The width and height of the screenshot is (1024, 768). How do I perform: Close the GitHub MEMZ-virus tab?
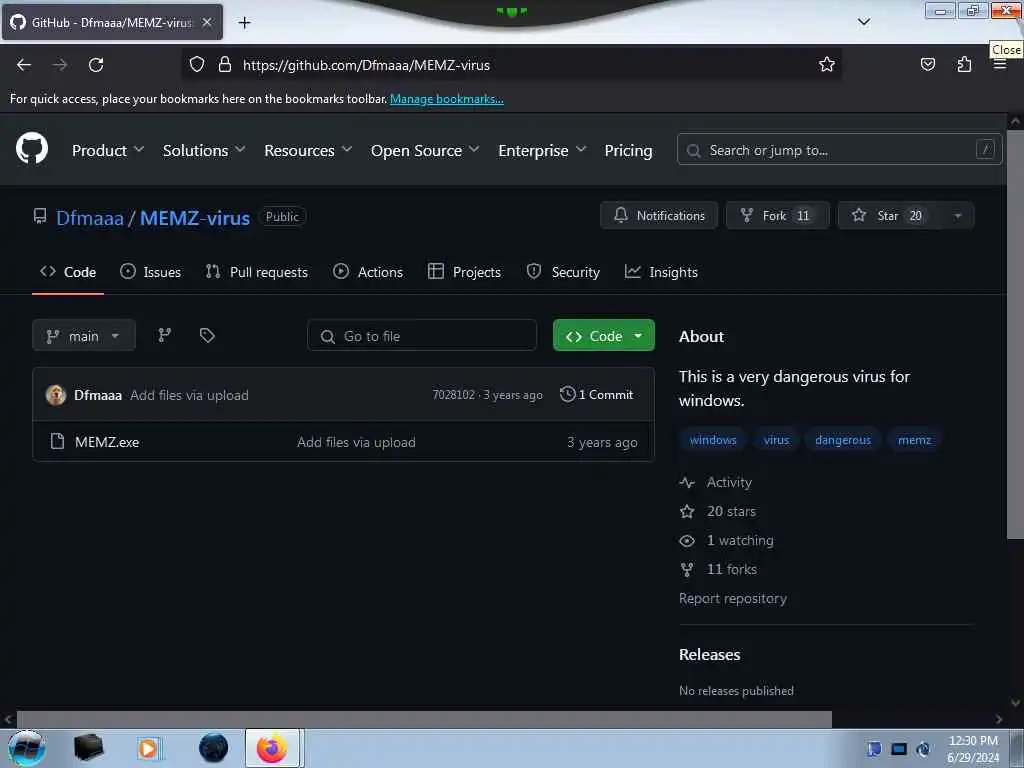[x=207, y=22]
